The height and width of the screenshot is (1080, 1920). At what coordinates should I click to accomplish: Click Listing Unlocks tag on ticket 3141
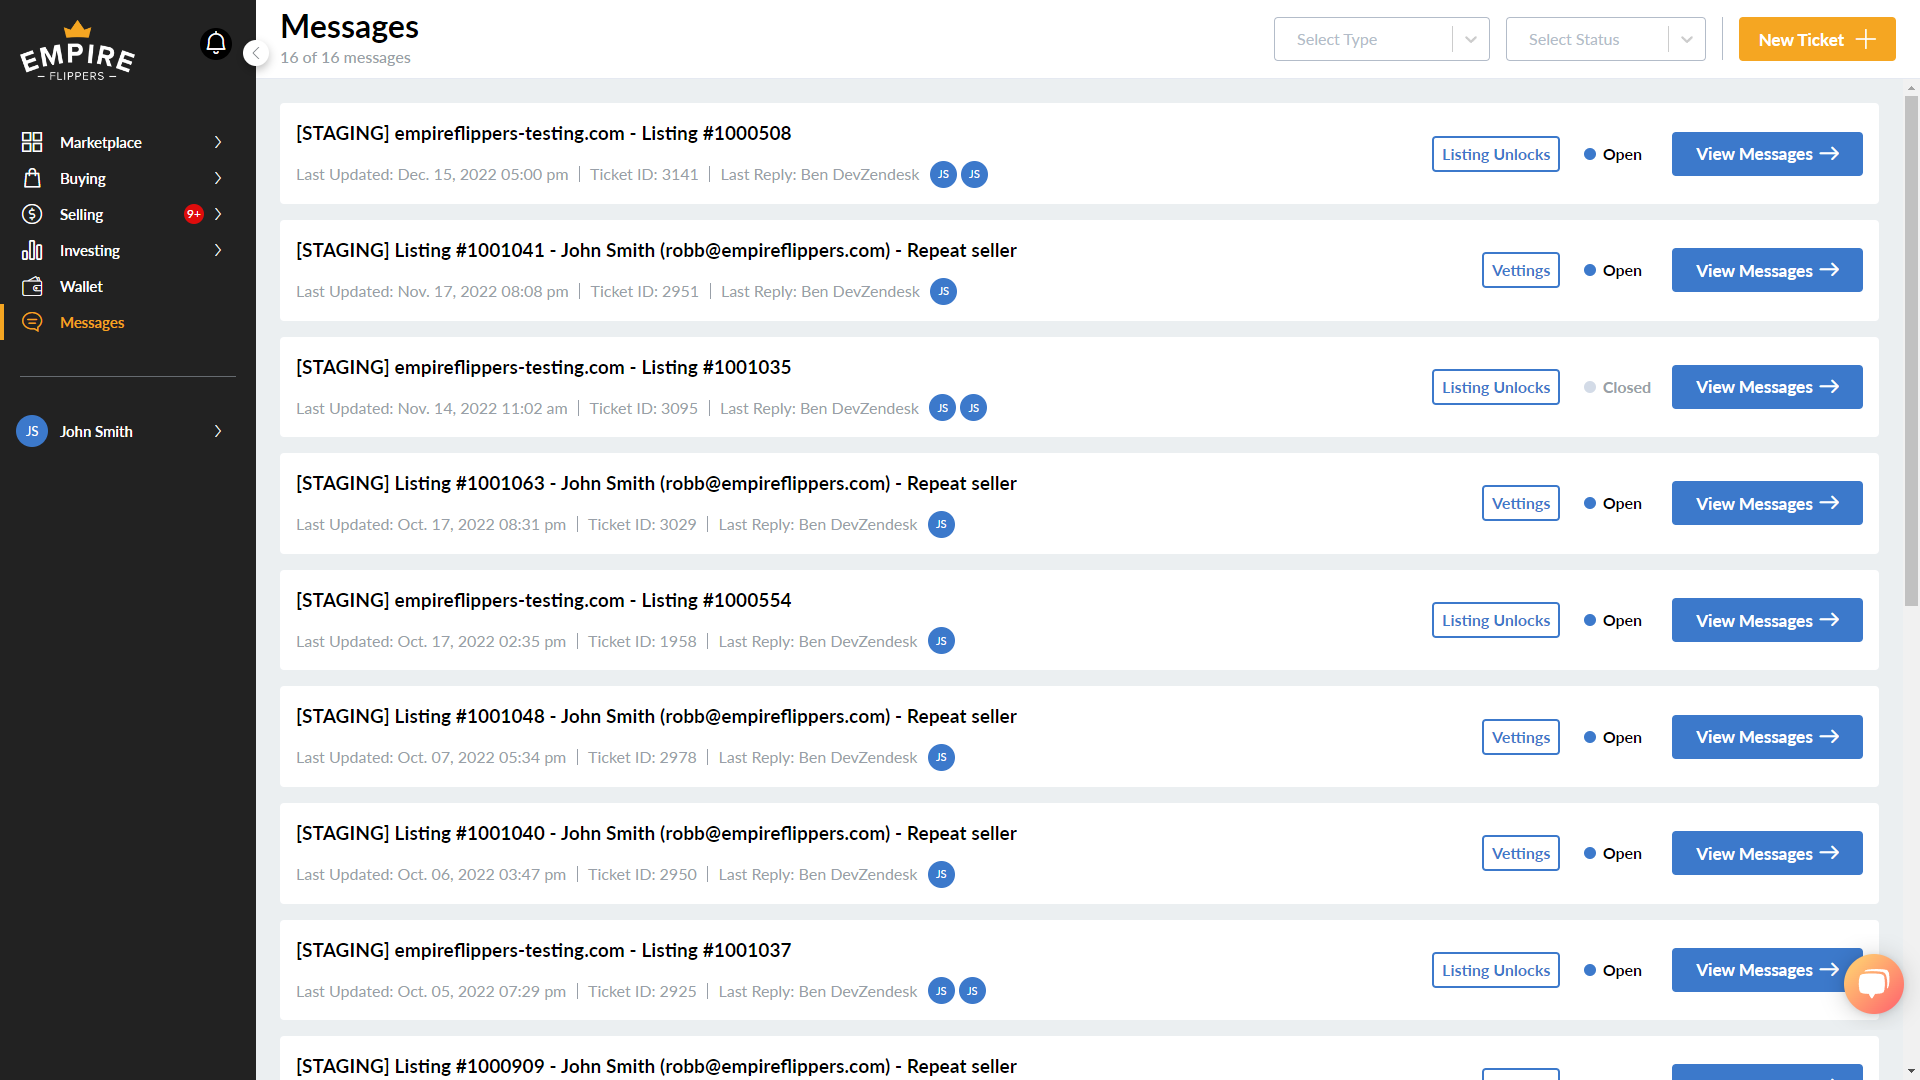coord(1496,154)
